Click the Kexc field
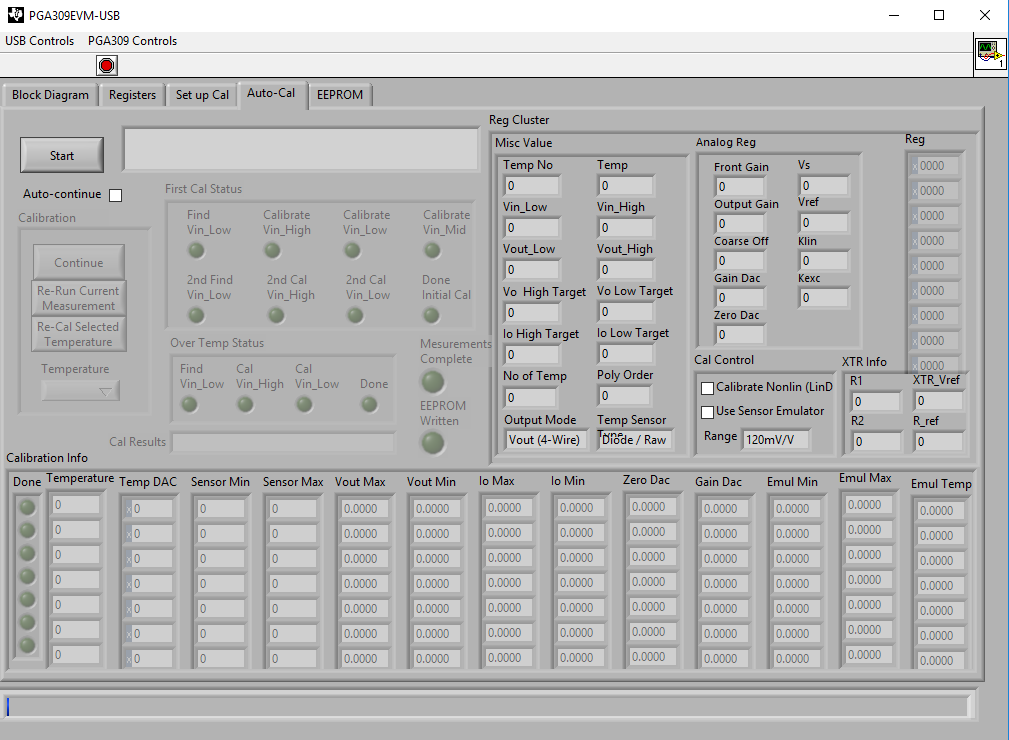1009x740 pixels. pyautogui.click(x=824, y=298)
